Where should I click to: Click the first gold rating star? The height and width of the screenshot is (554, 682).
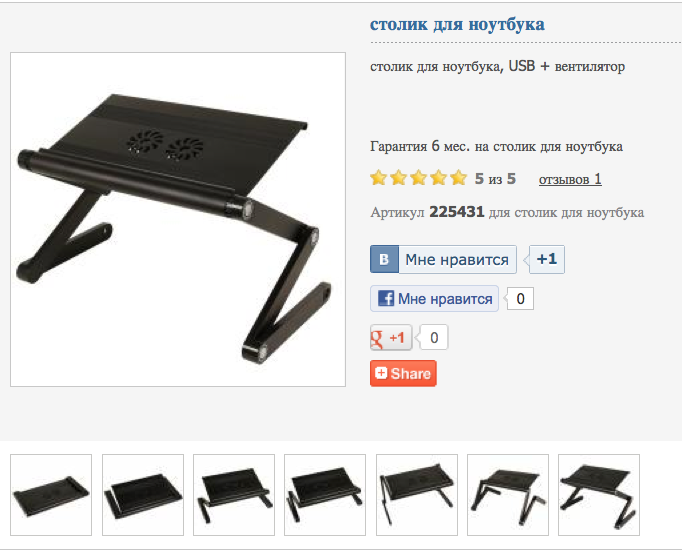pyautogui.click(x=378, y=178)
